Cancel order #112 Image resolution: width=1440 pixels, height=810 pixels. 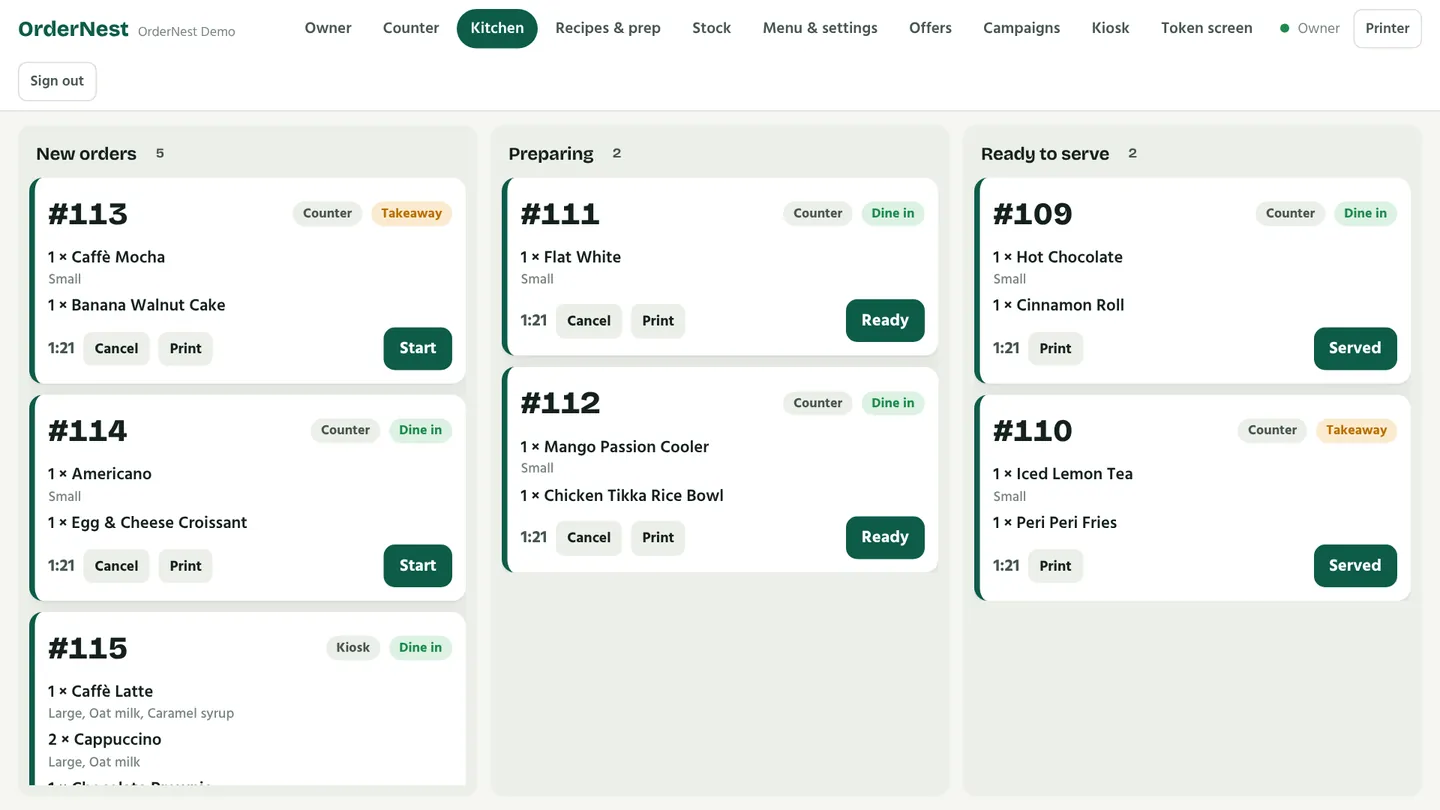coord(588,537)
